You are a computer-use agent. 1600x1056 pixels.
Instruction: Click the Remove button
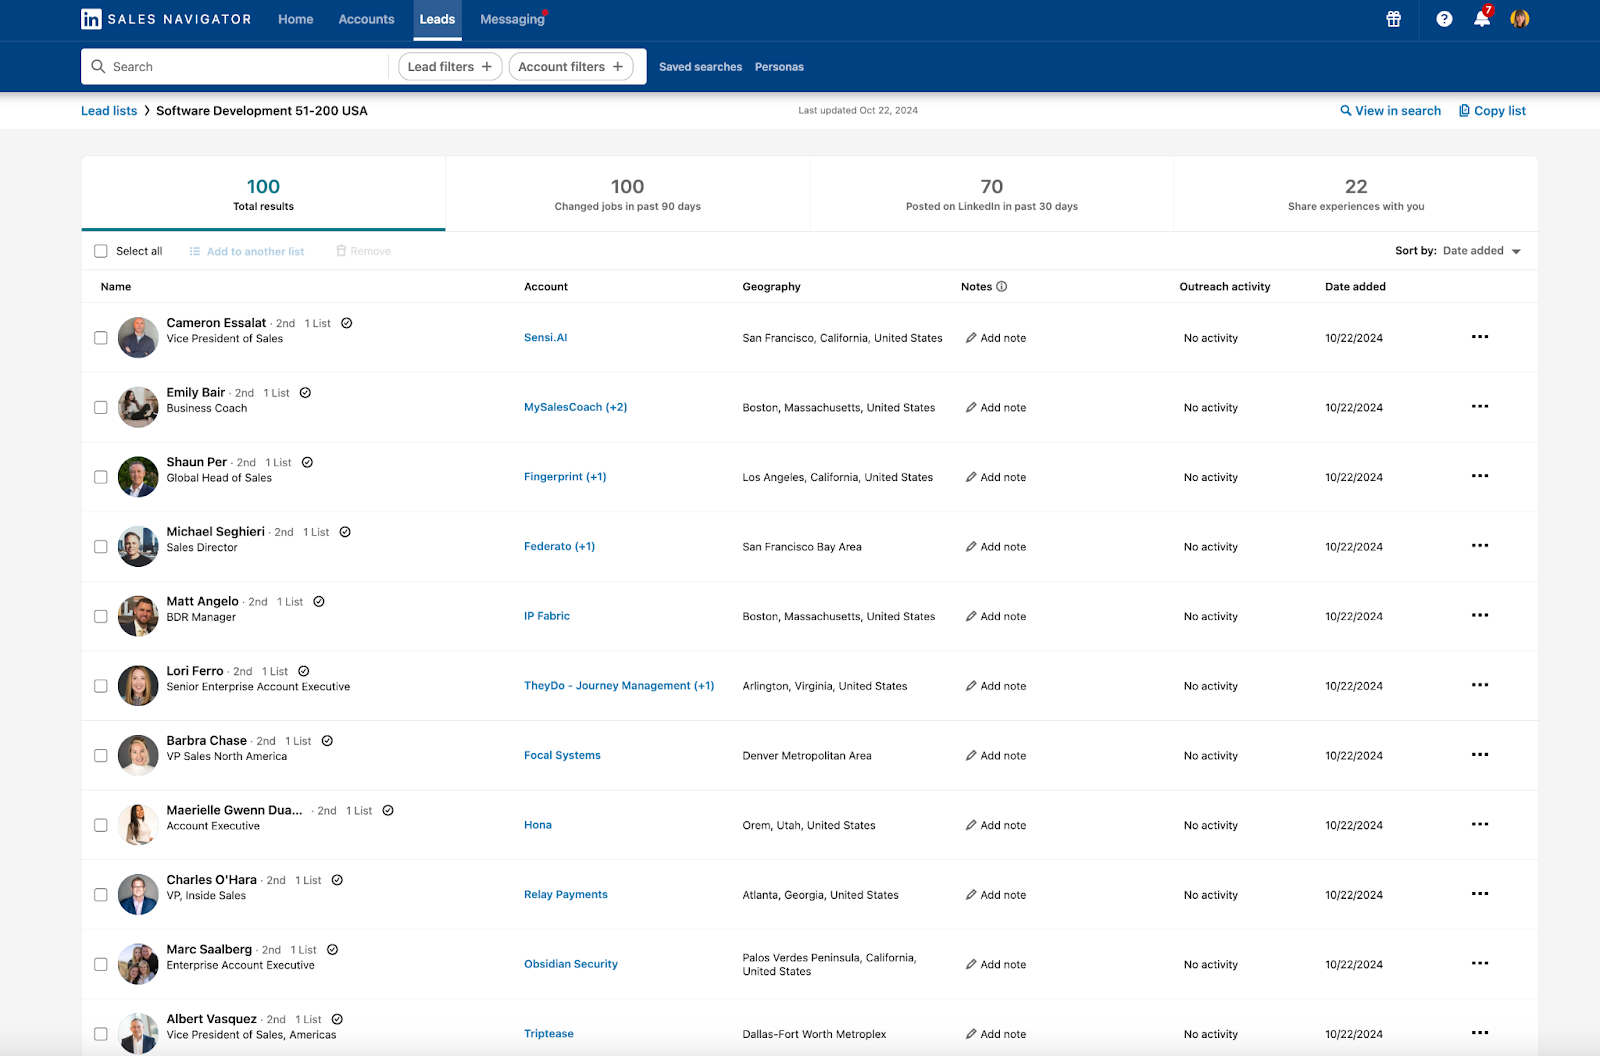pyautogui.click(x=364, y=251)
